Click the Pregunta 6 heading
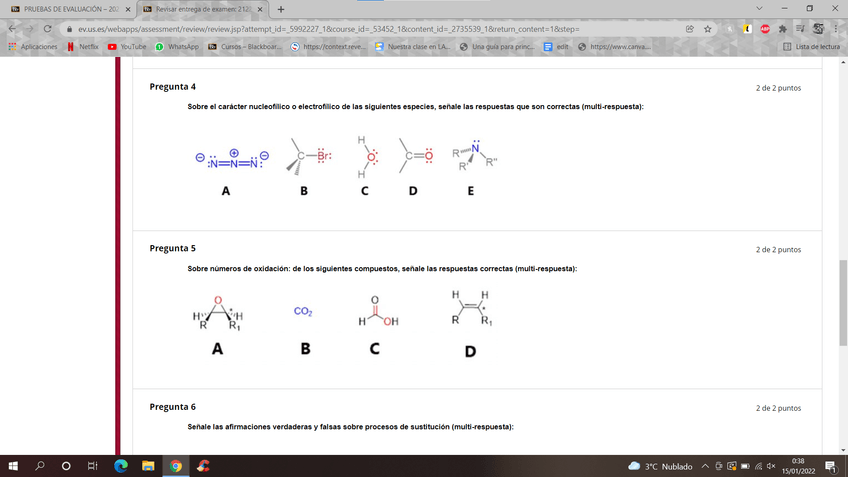 tap(173, 407)
